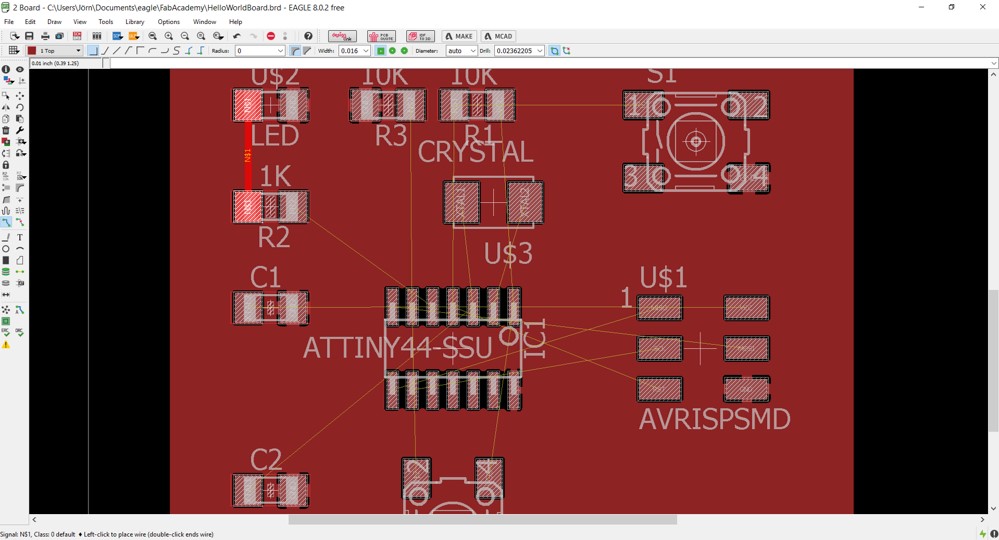Select the Lock padlock tool

[6, 164]
